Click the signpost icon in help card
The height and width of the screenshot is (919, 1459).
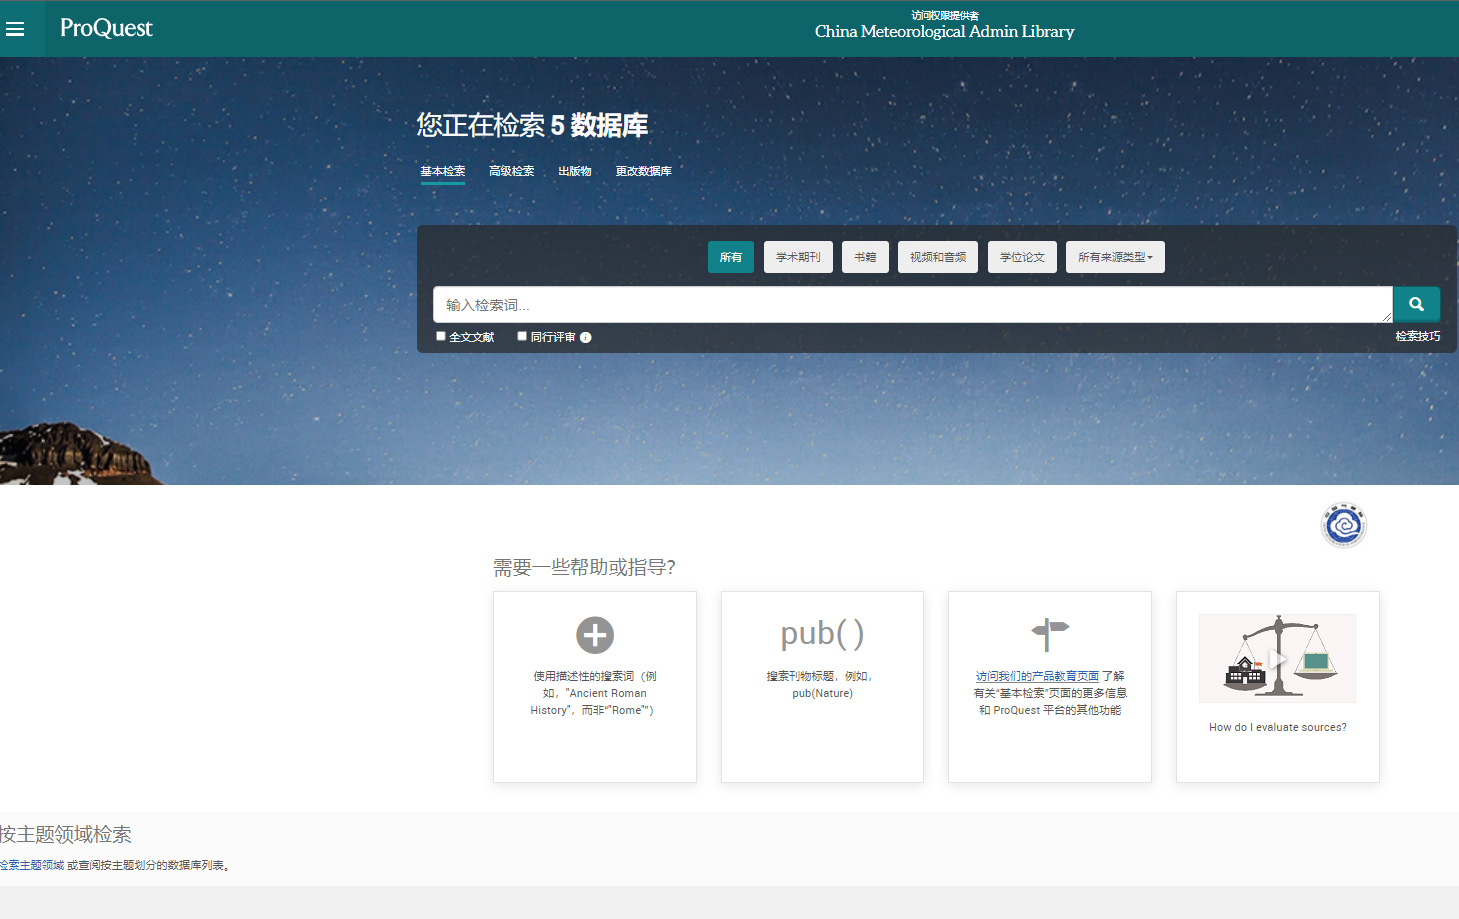pos(1049,633)
